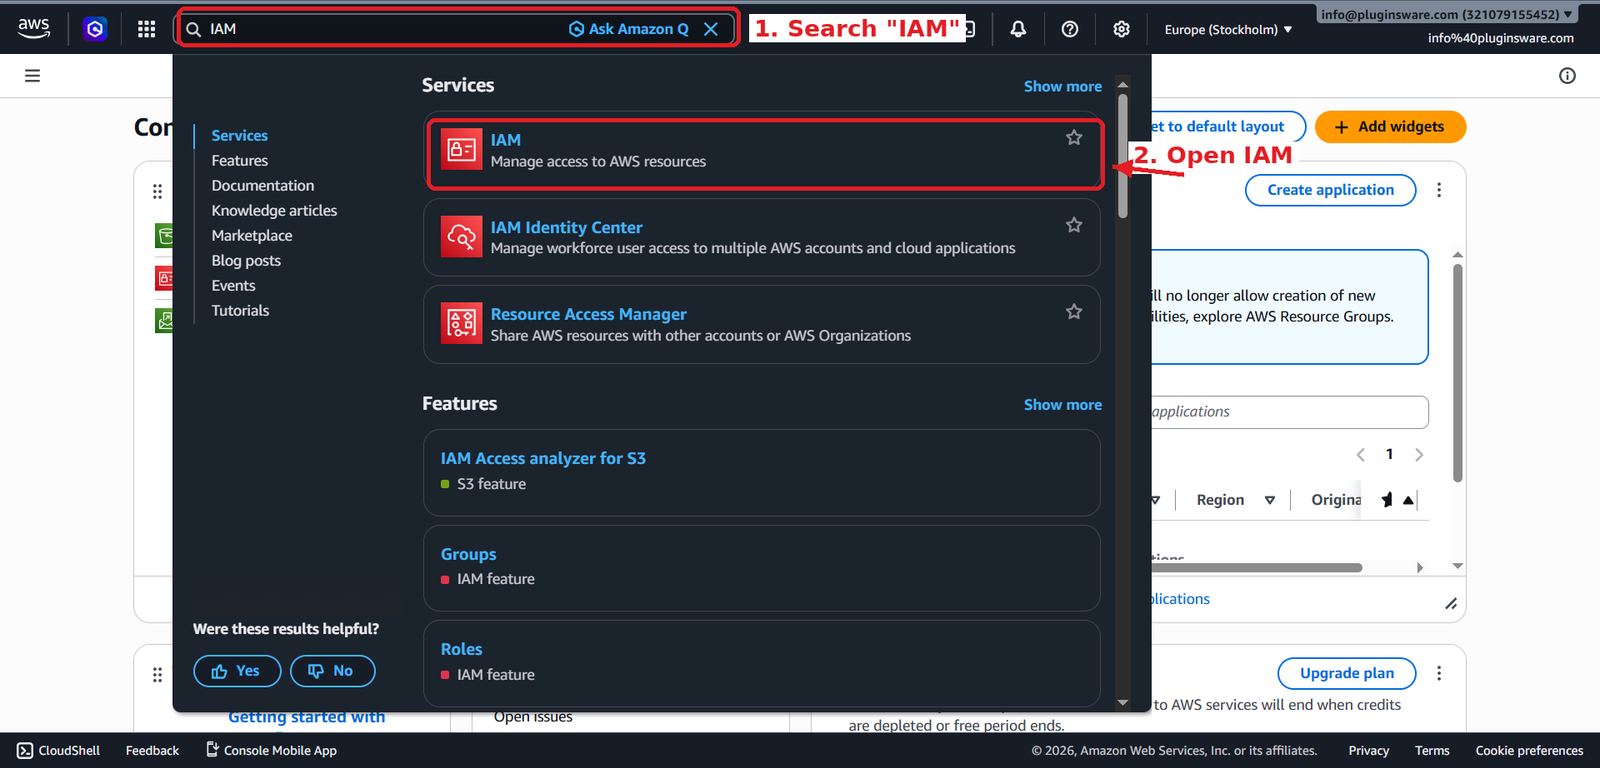Favorite Resource Access Manager star
Image resolution: width=1600 pixels, height=768 pixels.
(1074, 312)
